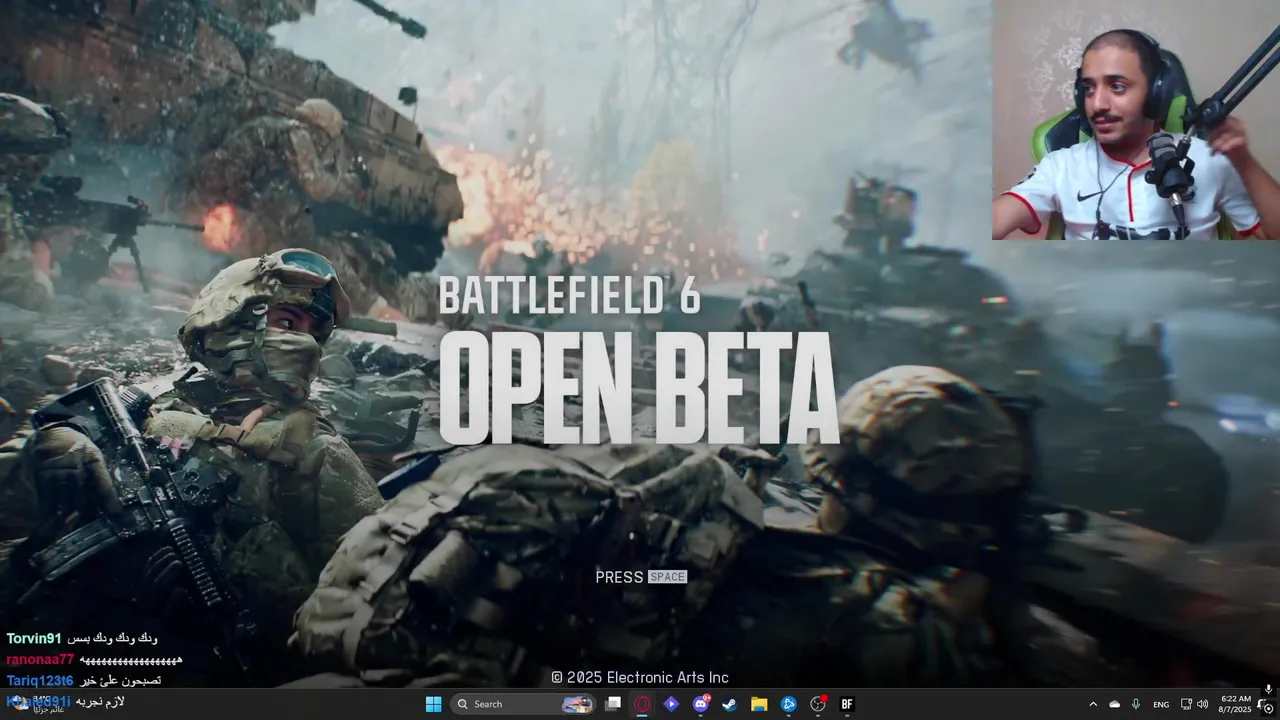Open the purple arrow app in taskbar
Screen dimensions: 1280x720
point(671,704)
